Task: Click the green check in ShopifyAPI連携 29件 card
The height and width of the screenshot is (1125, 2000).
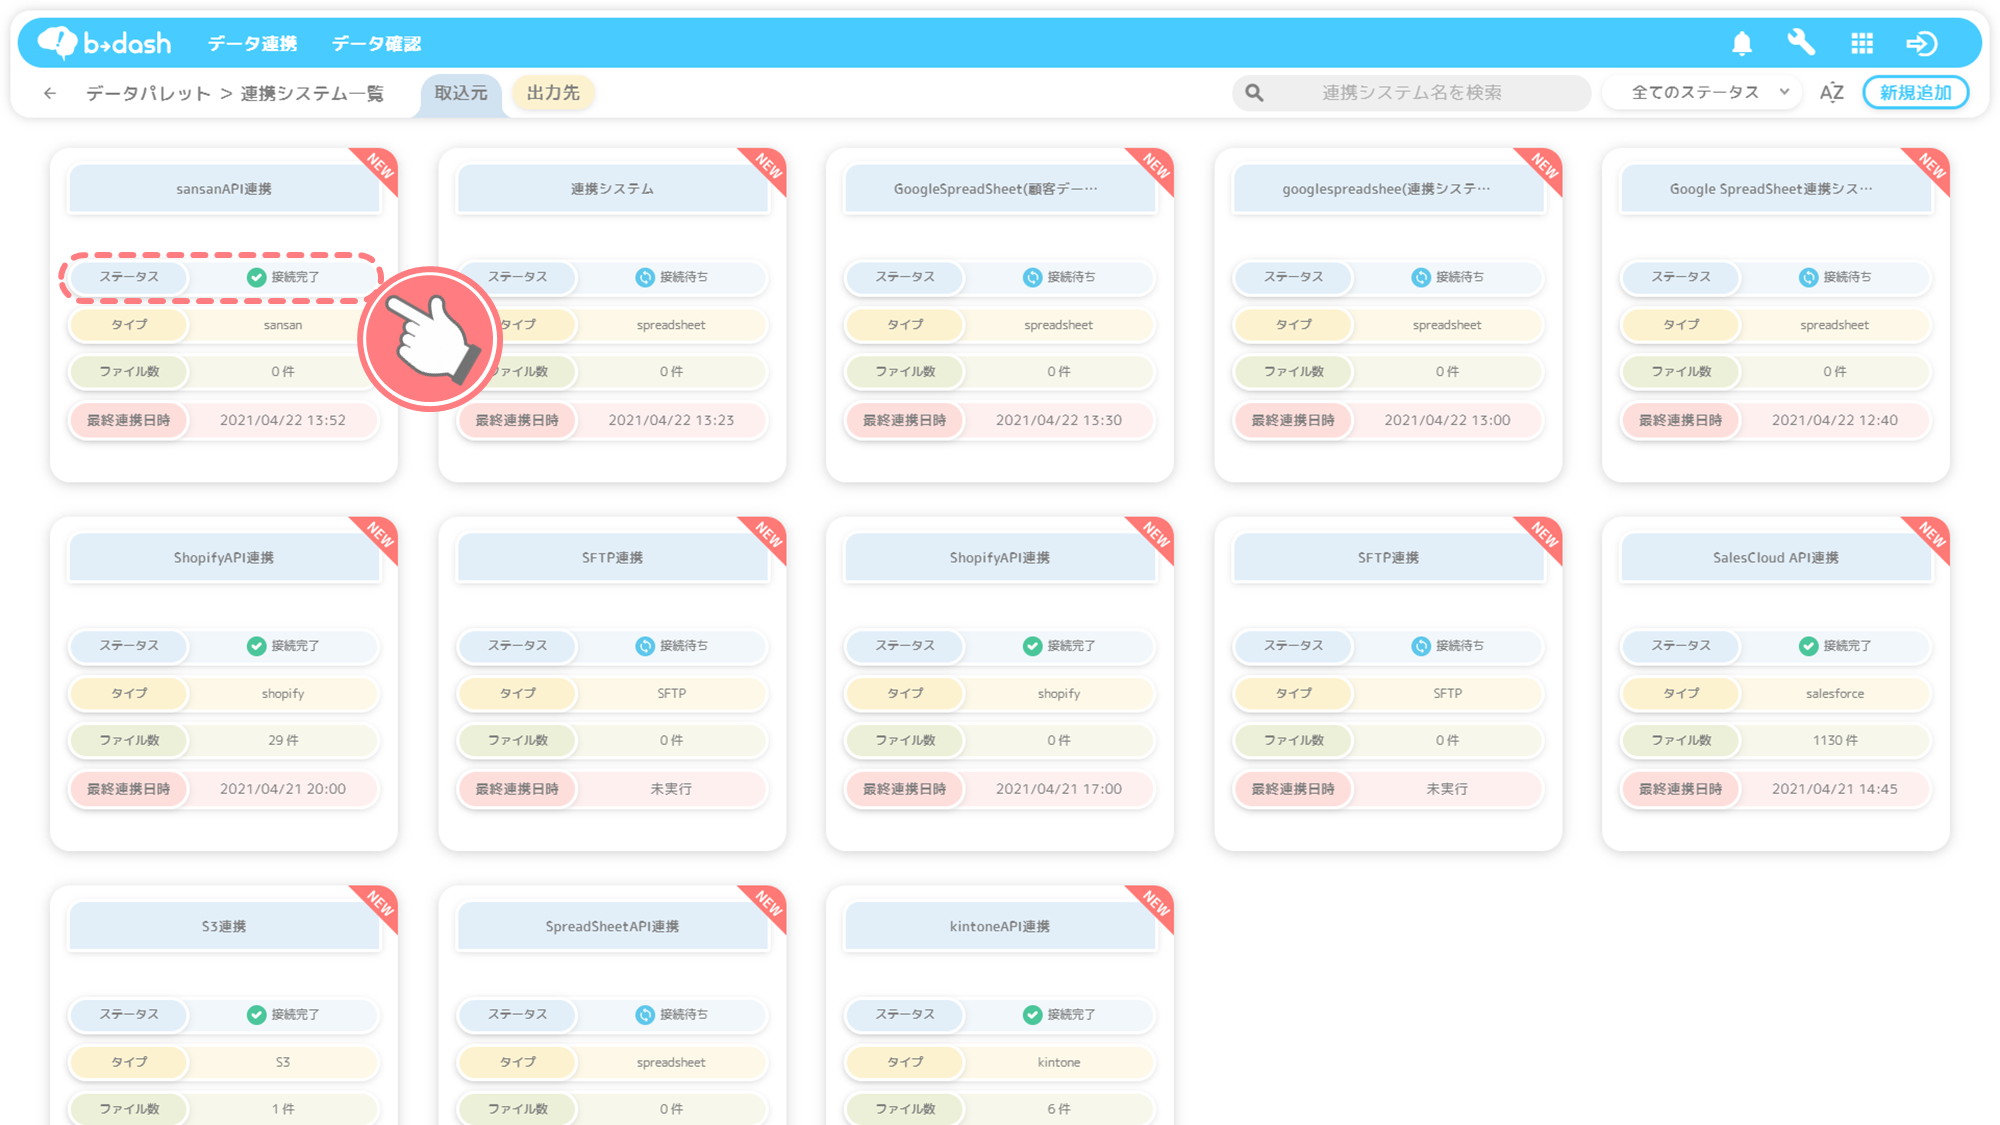Action: click(x=256, y=646)
